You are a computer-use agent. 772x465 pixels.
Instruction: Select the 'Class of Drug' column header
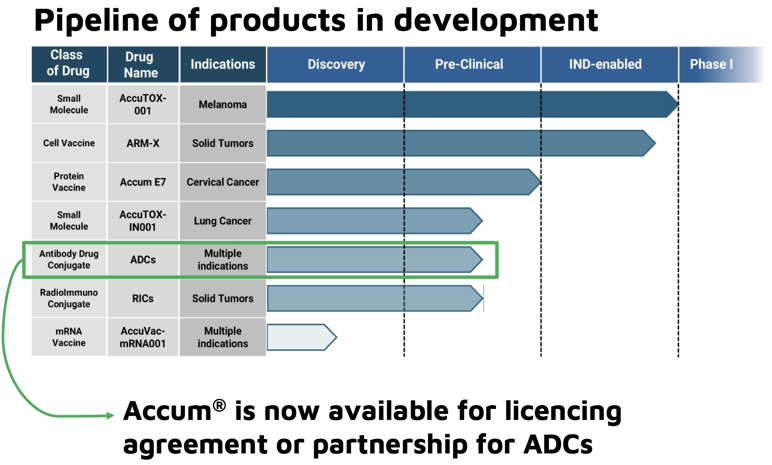coord(69,64)
